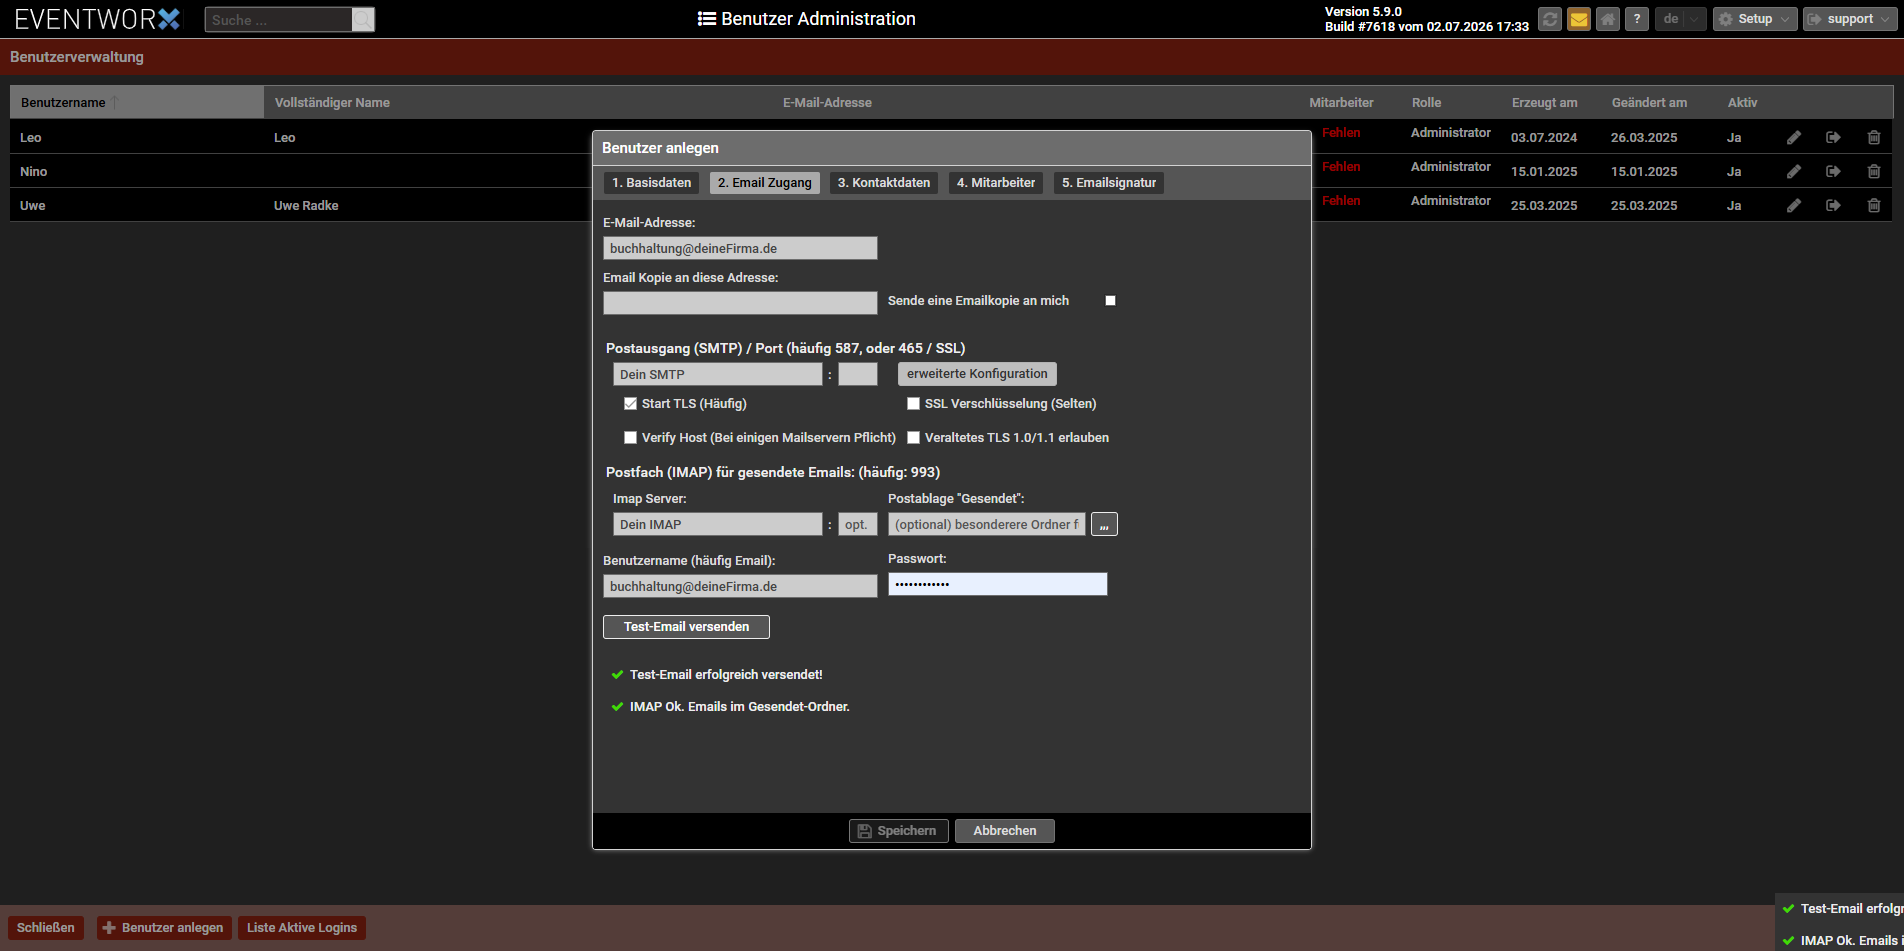Click the arrow icon in Nino's row
The width and height of the screenshot is (1904, 951).
[x=1833, y=171]
